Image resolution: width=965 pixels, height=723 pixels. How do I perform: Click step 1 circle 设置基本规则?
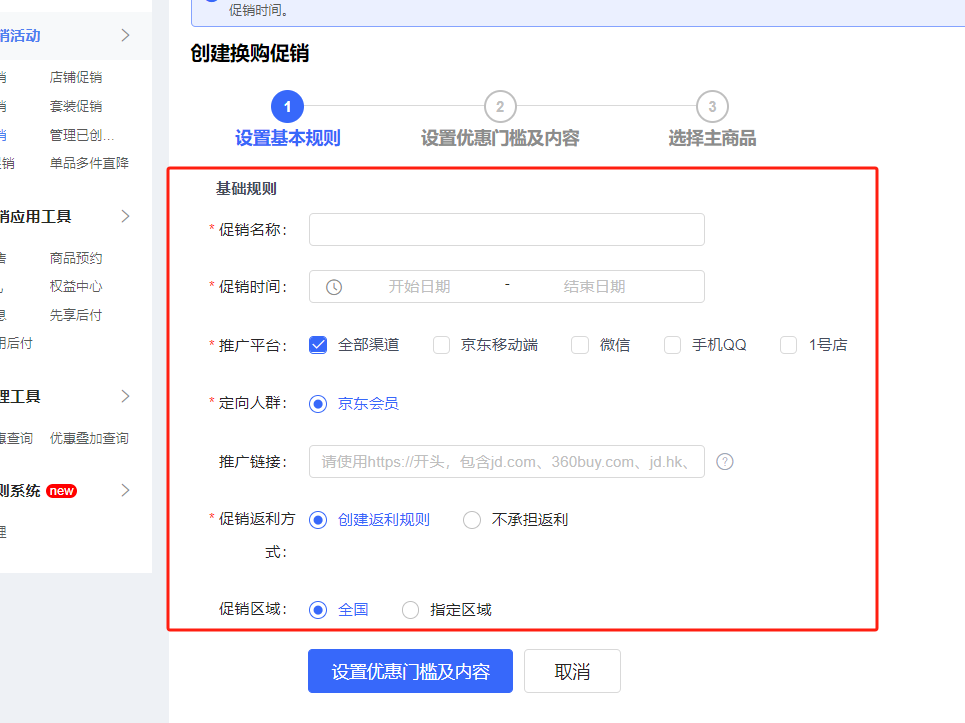tap(287, 106)
